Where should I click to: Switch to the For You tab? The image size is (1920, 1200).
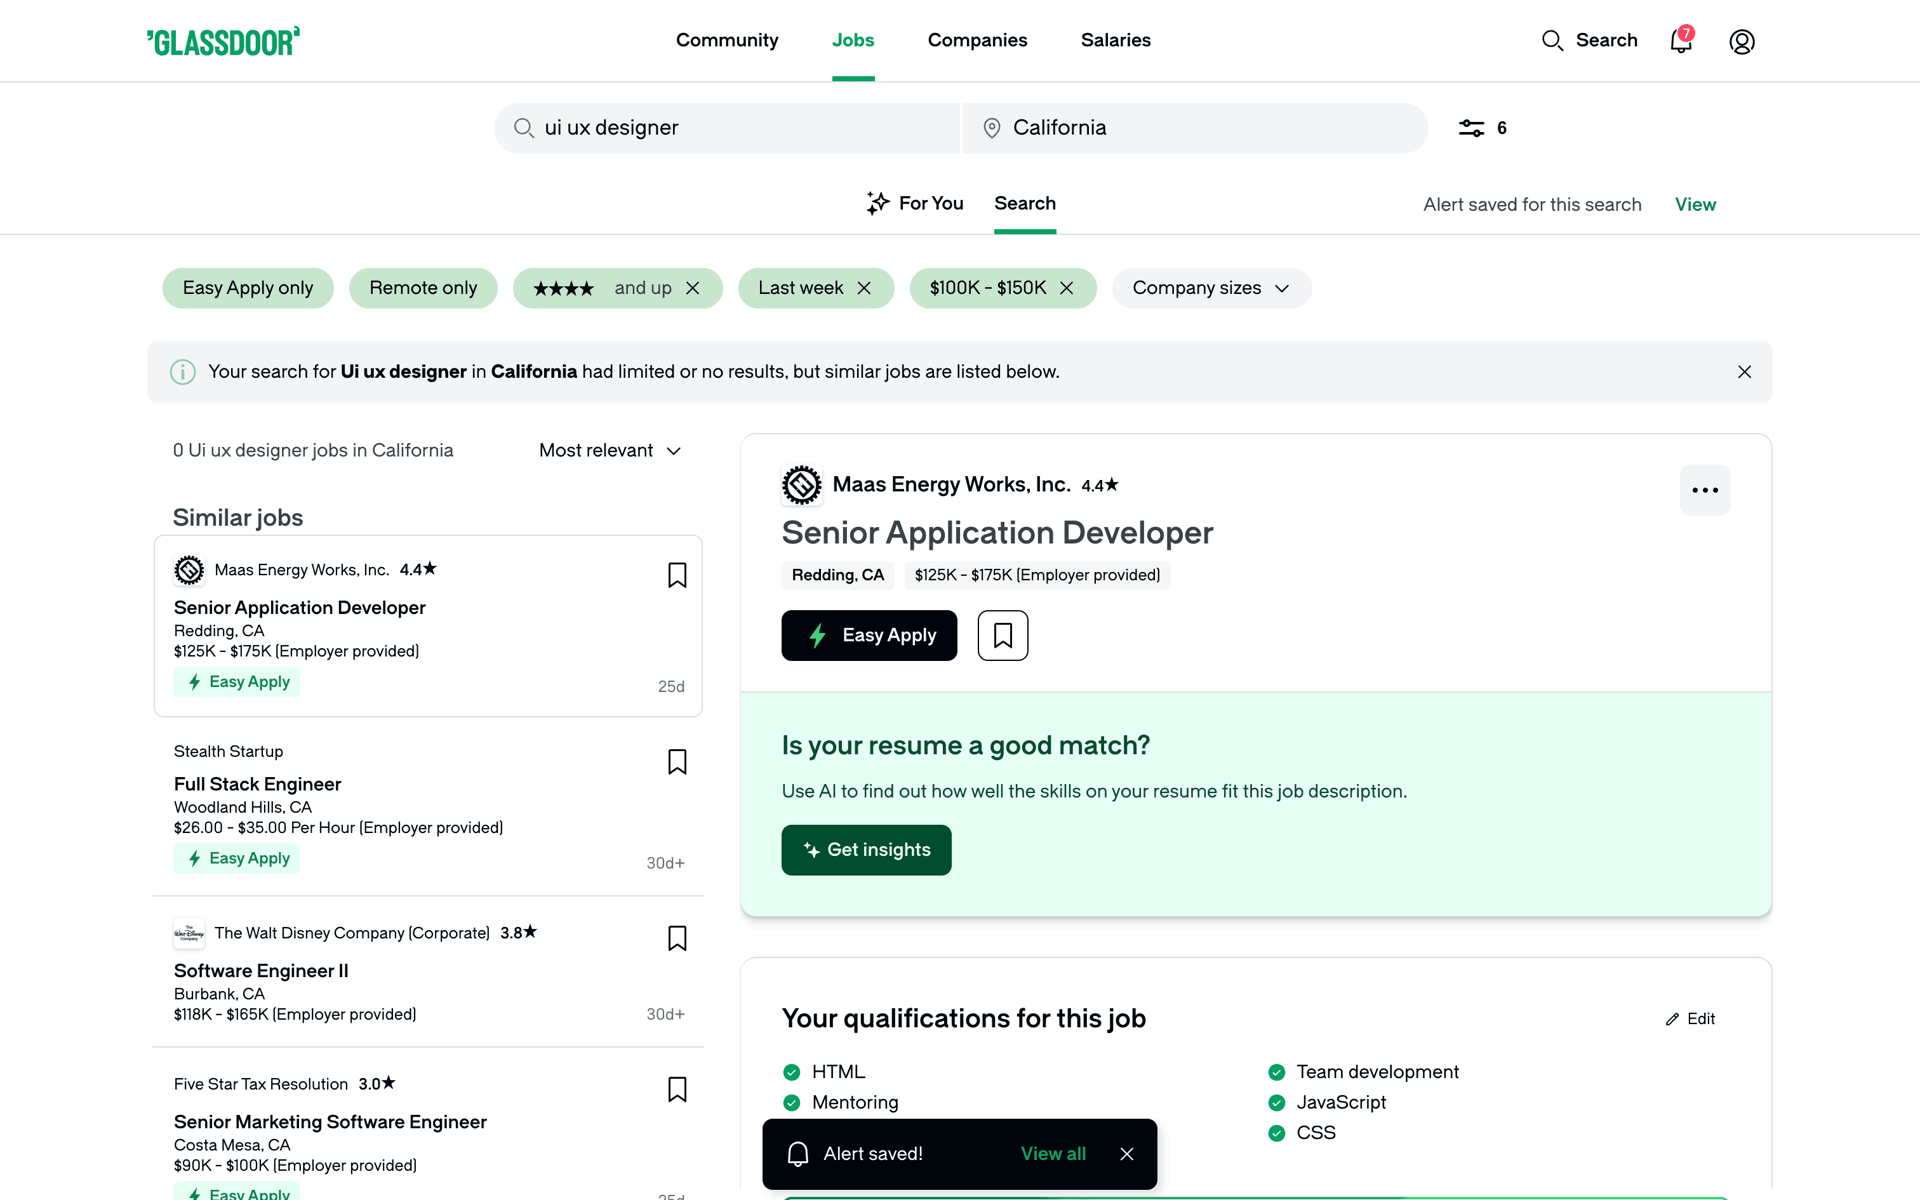tap(915, 203)
